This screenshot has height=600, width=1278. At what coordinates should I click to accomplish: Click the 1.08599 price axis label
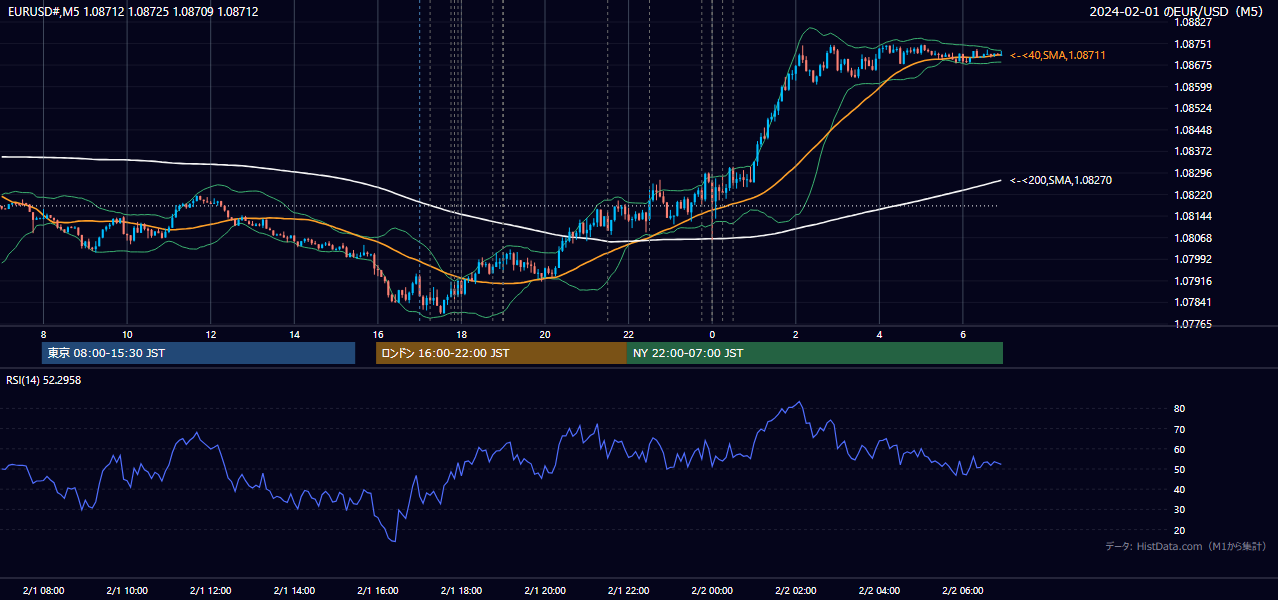(1194, 87)
